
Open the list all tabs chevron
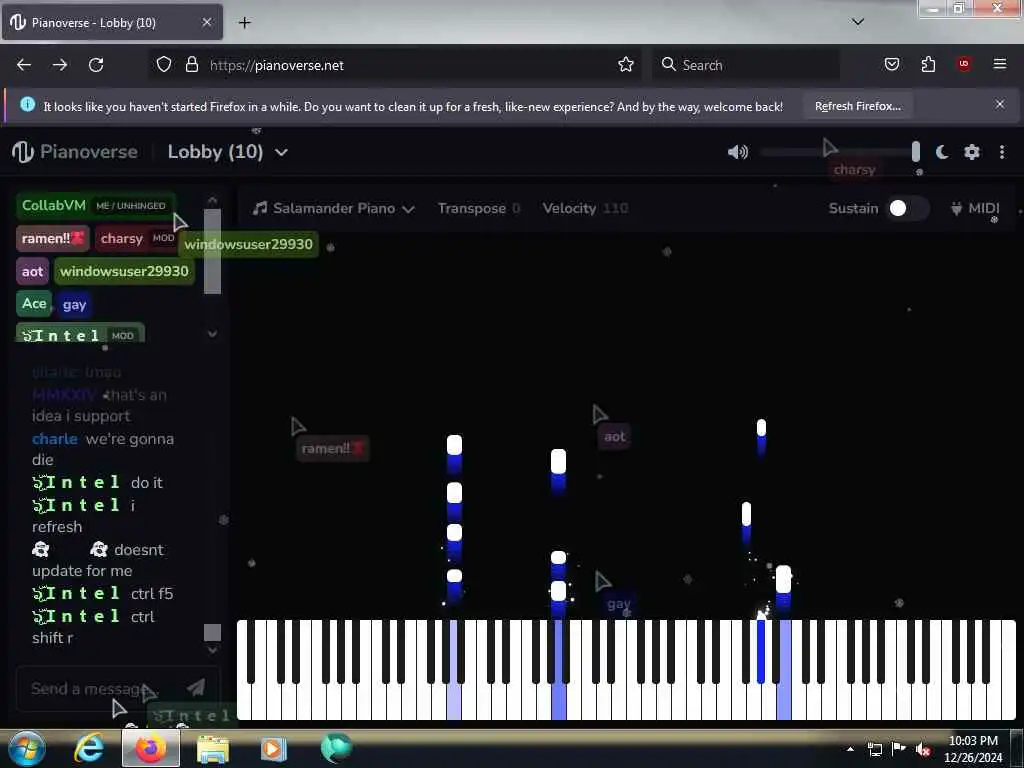click(x=858, y=22)
